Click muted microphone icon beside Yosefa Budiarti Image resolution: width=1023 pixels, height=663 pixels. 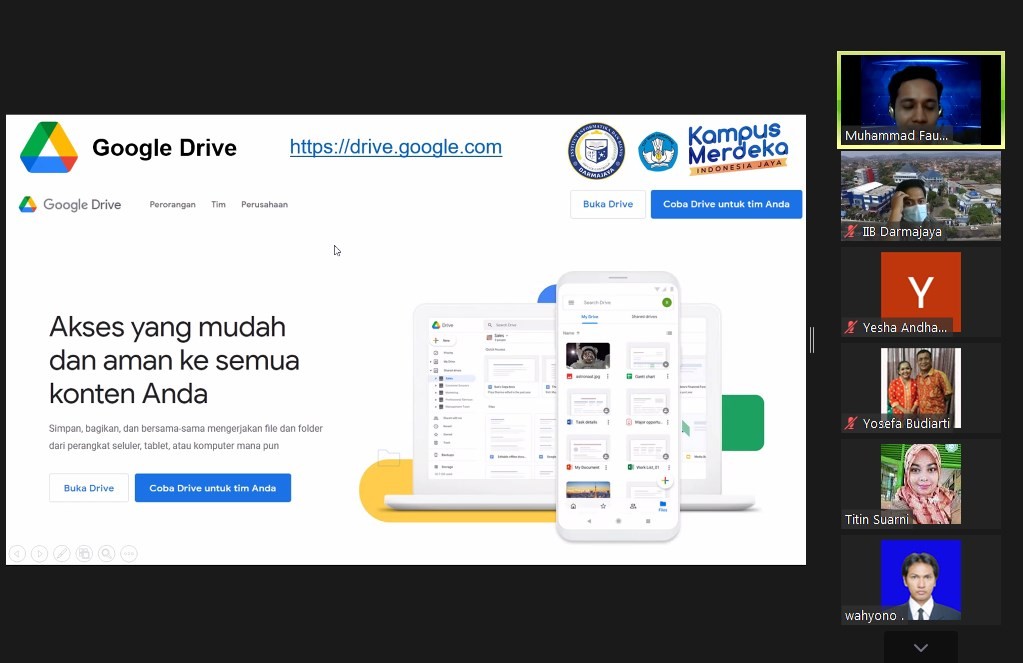[851, 423]
